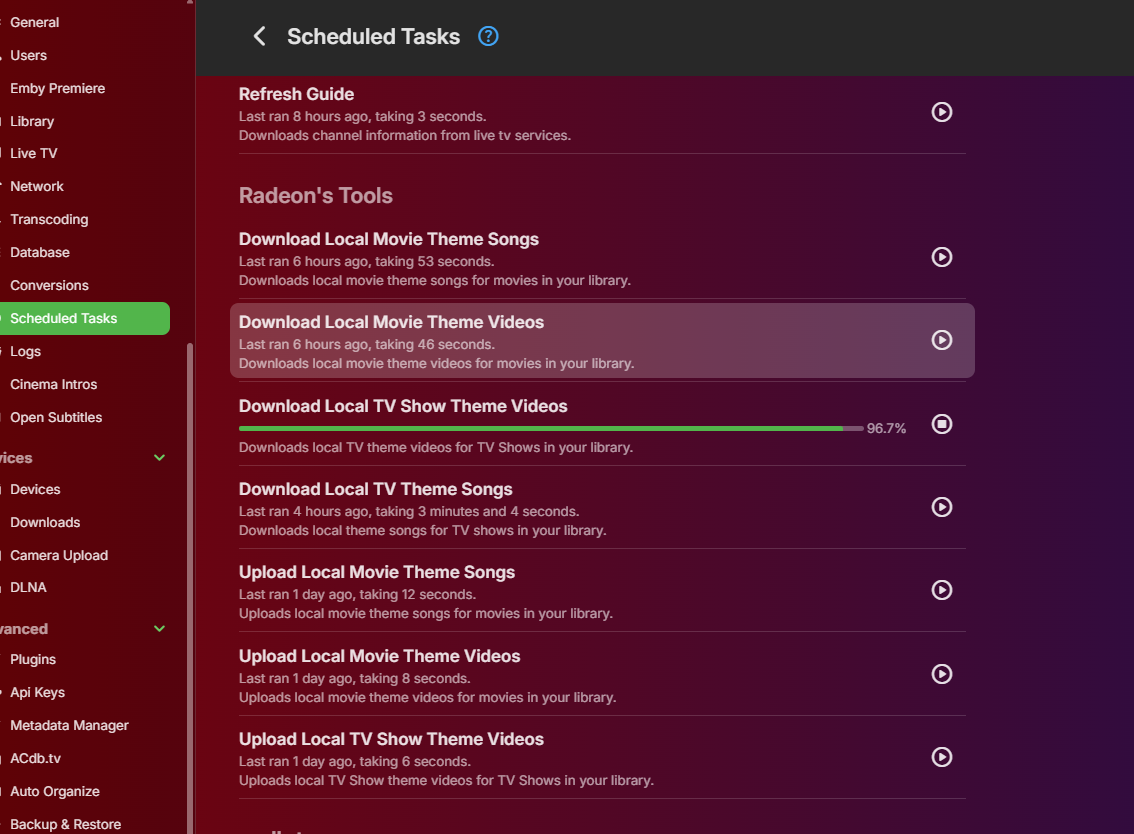Run Upload Local Movie Theme Videos task
The height and width of the screenshot is (834, 1134).
coord(941,674)
